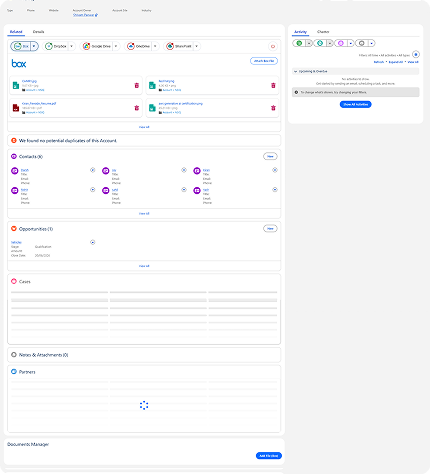Select the Dropbox provider icon
This screenshot has width=431, height=475.
point(49,46)
